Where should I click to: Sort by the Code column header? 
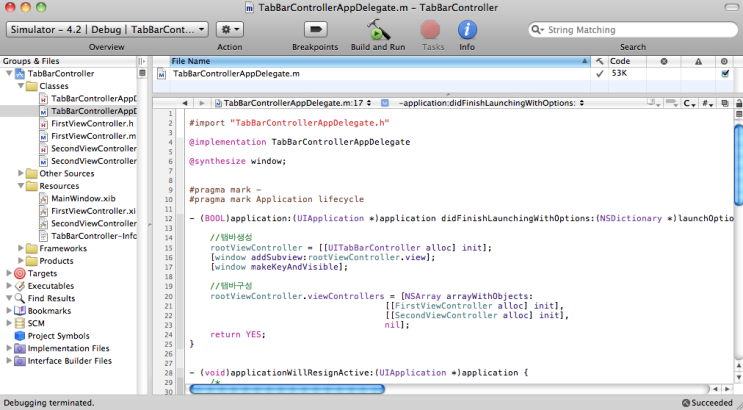coord(627,61)
